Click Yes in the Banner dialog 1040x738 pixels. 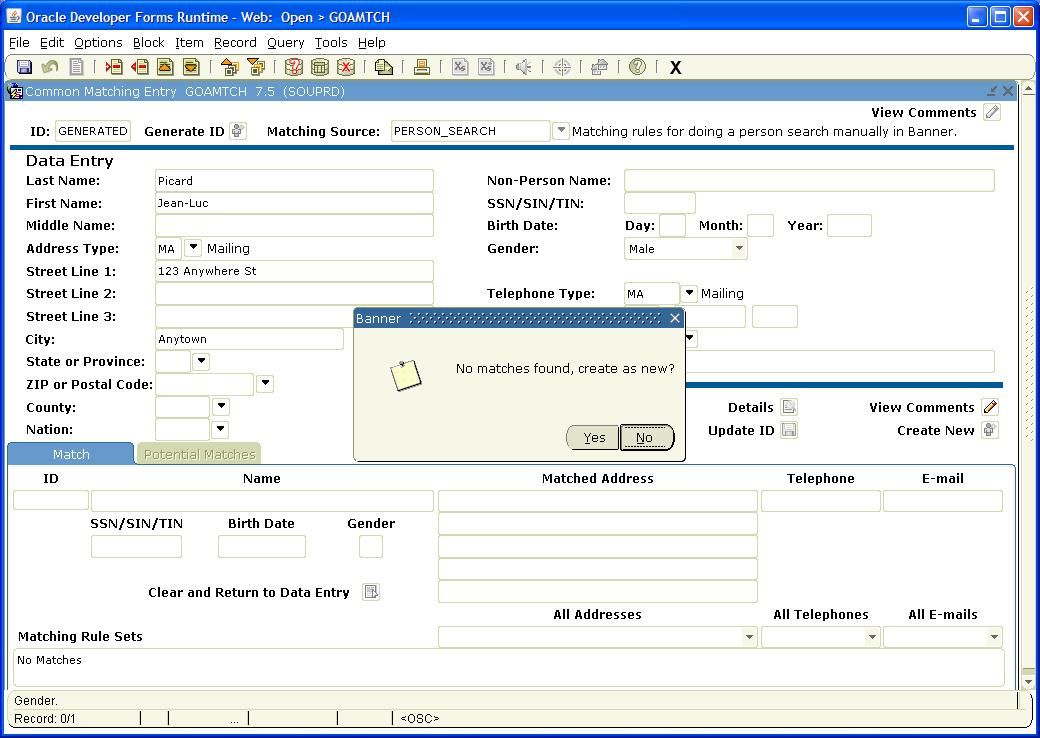click(x=593, y=438)
